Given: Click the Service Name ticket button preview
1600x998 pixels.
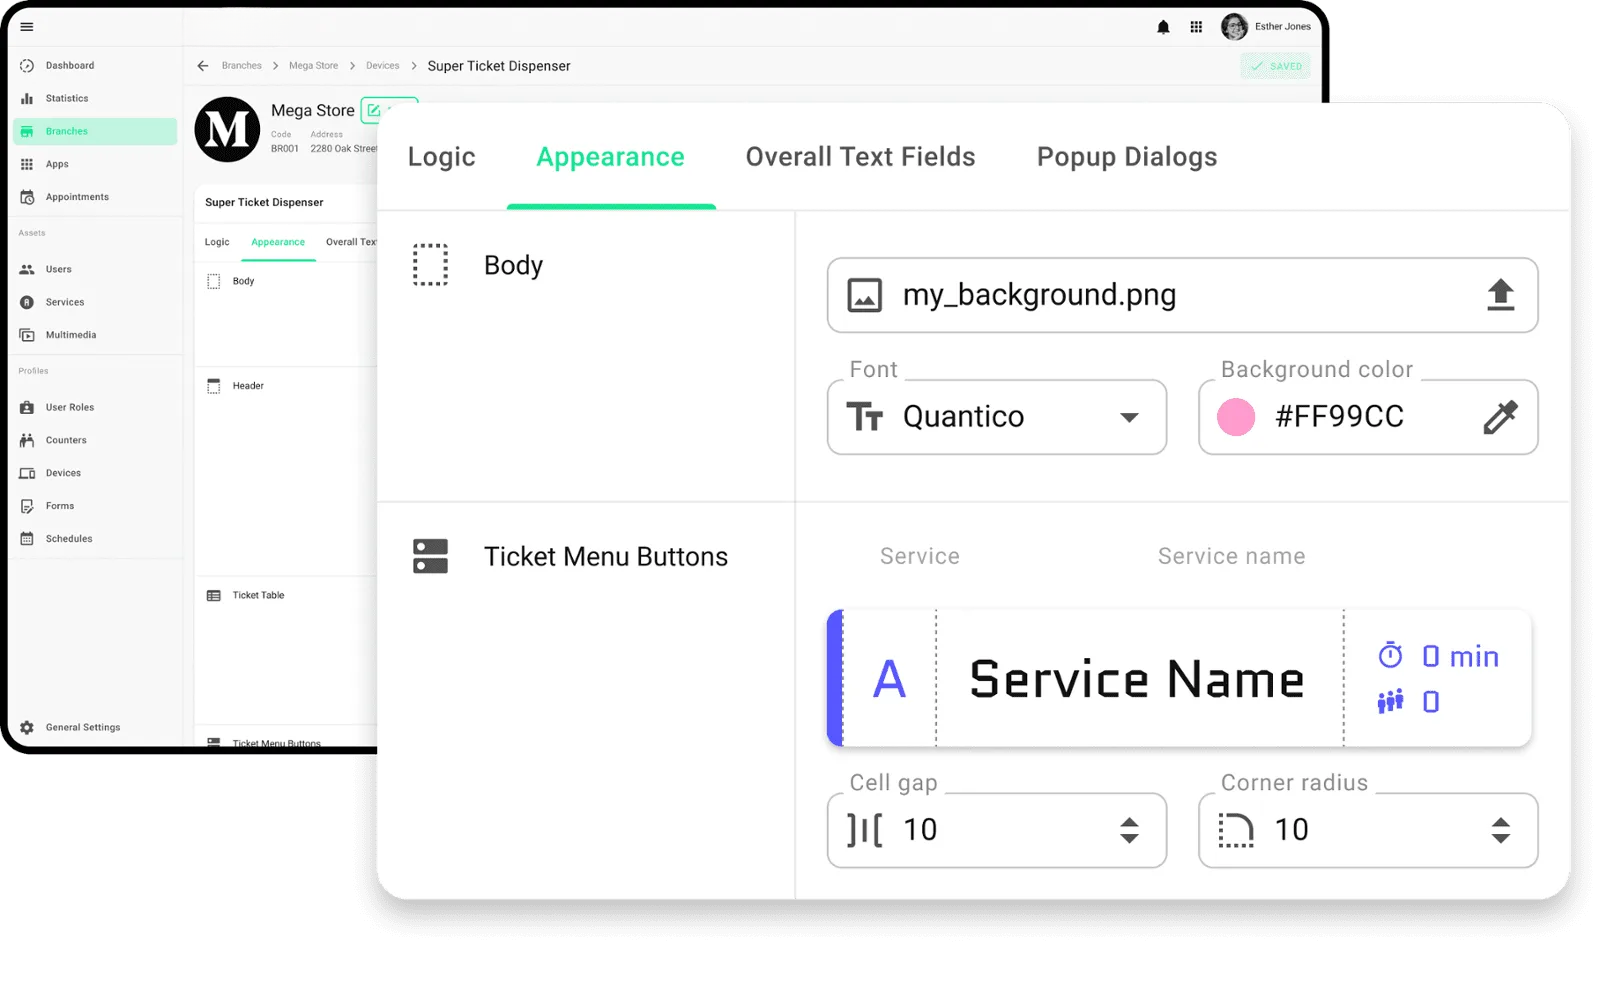Looking at the screenshot, I should pos(1135,679).
